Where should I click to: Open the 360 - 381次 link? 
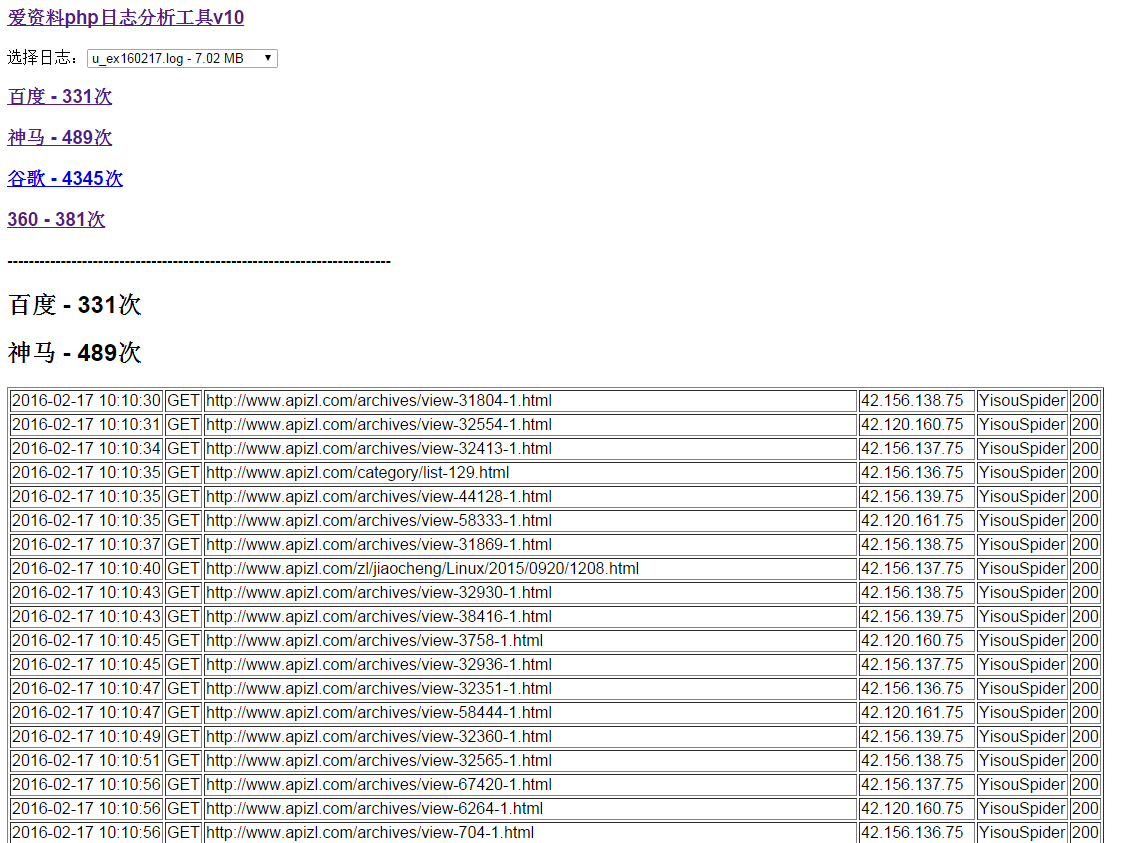pyautogui.click(x=56, y=220)
